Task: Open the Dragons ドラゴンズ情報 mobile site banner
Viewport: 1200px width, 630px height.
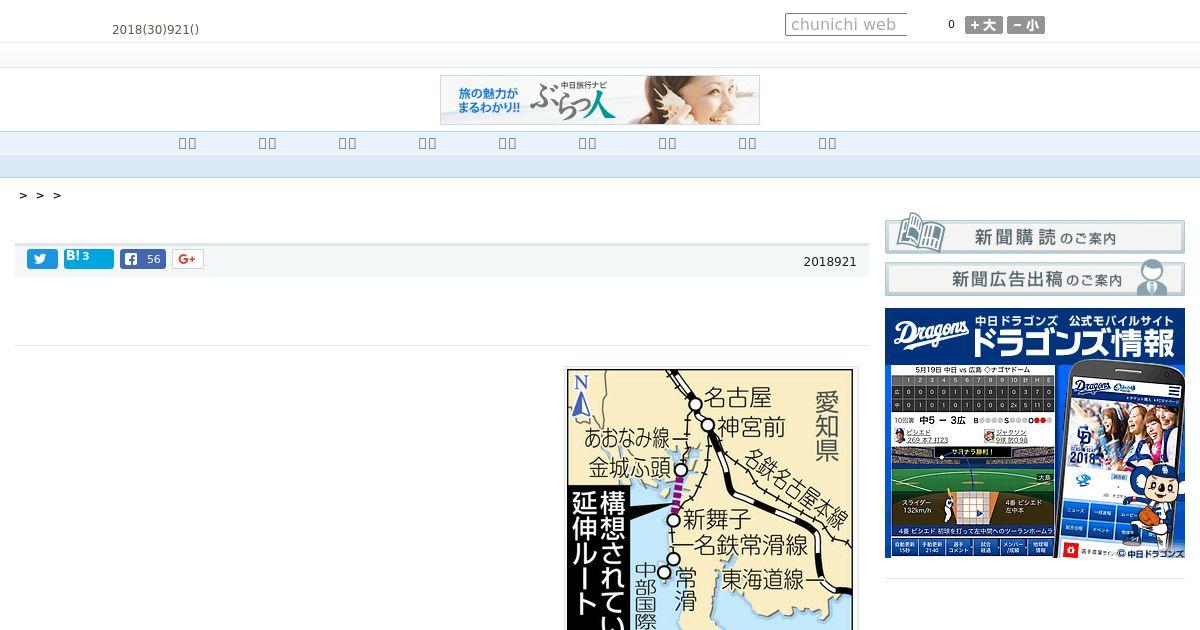Action: pos(1035,433)
